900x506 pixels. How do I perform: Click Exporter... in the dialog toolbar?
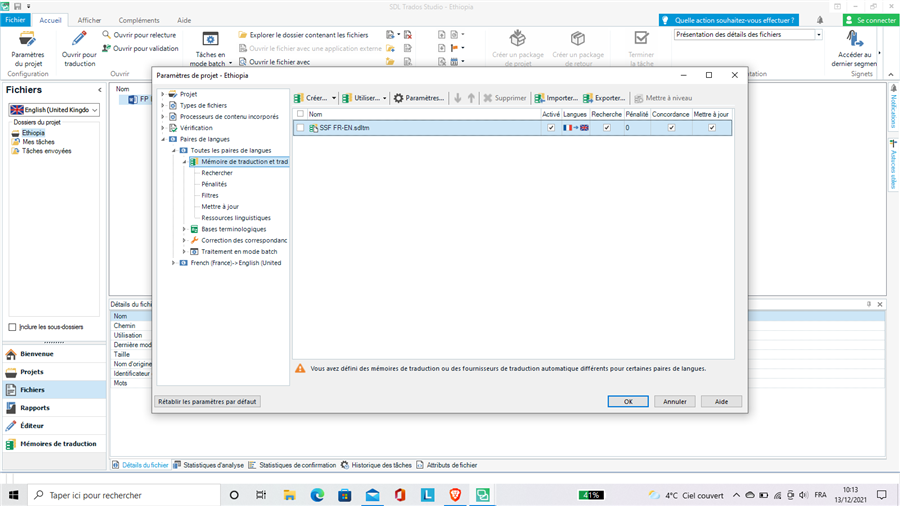(604, 98)
